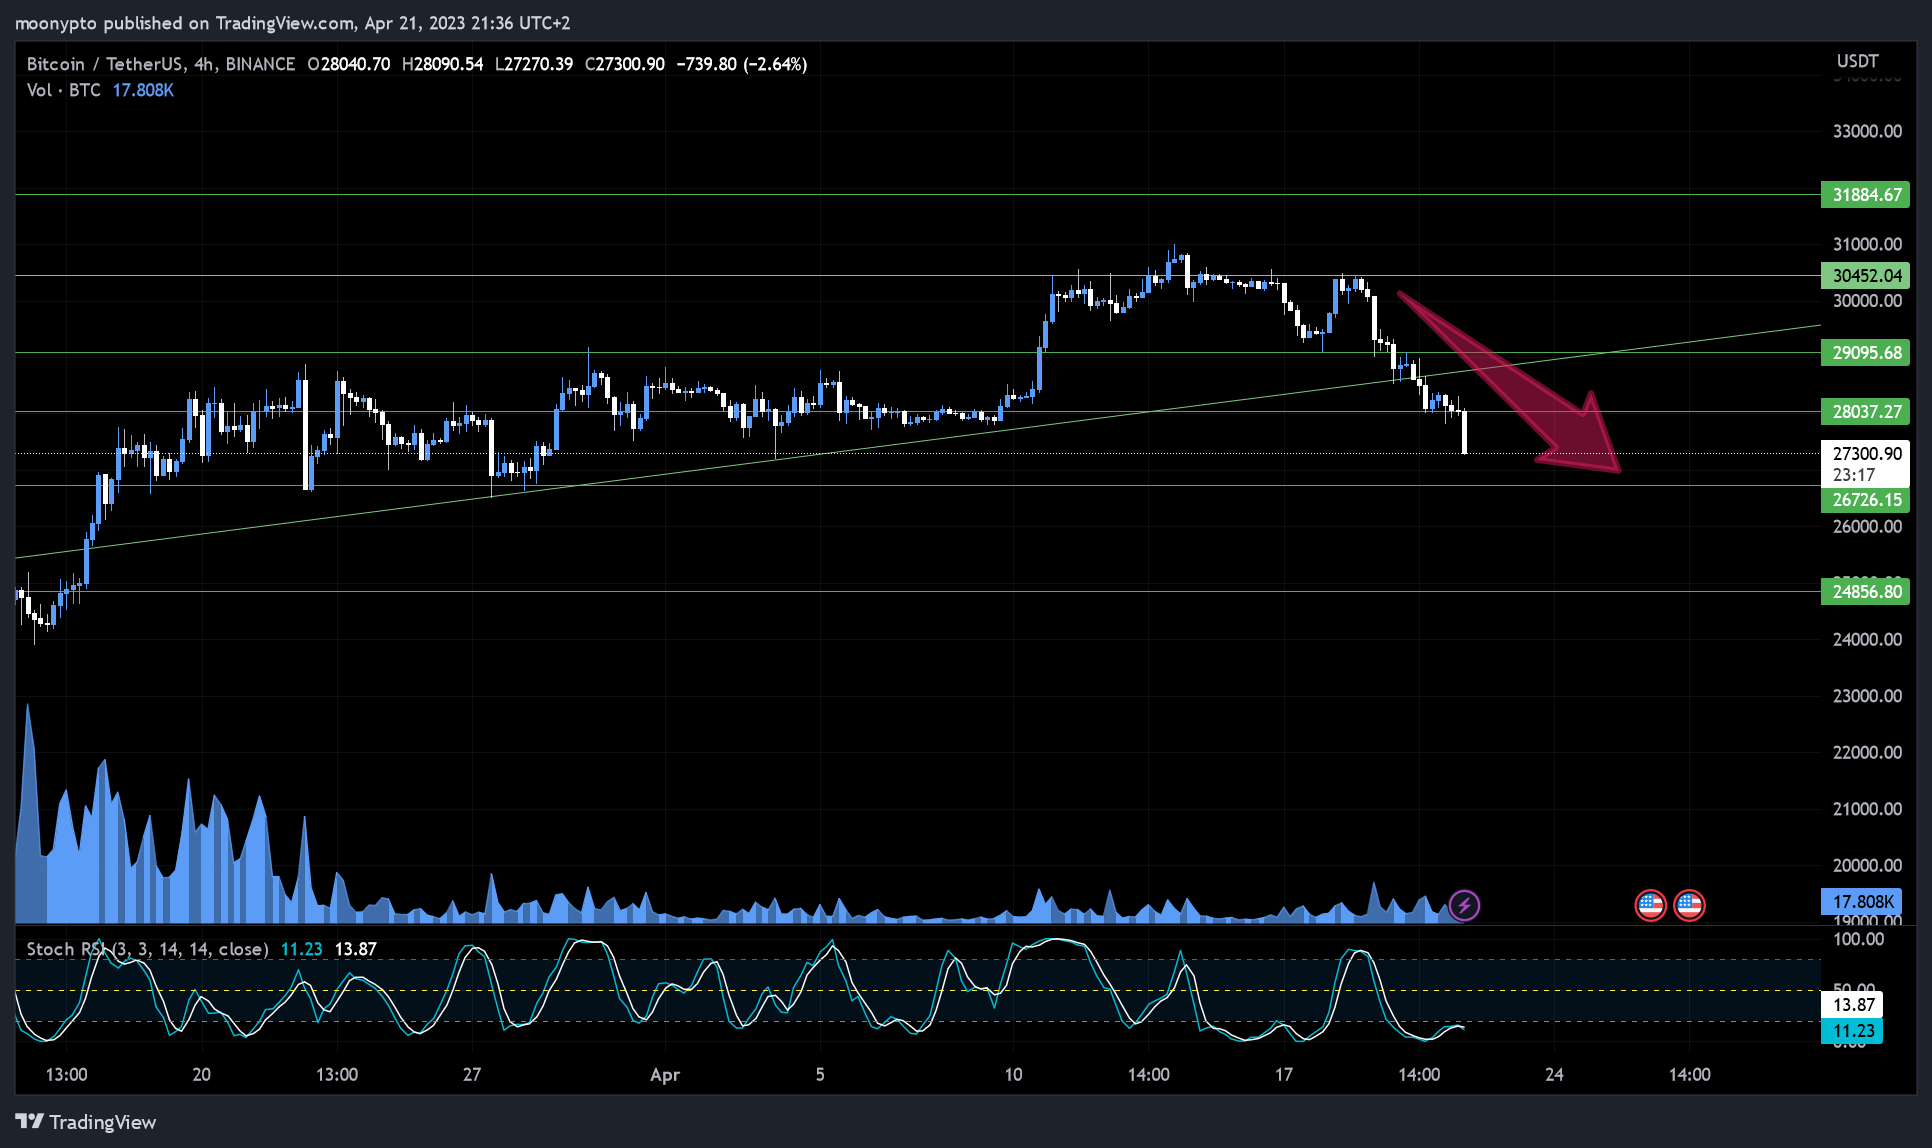Screen dimensions: 1932x1148
Task: Click the 30452.04 price level label
Action: [1865, 276]
